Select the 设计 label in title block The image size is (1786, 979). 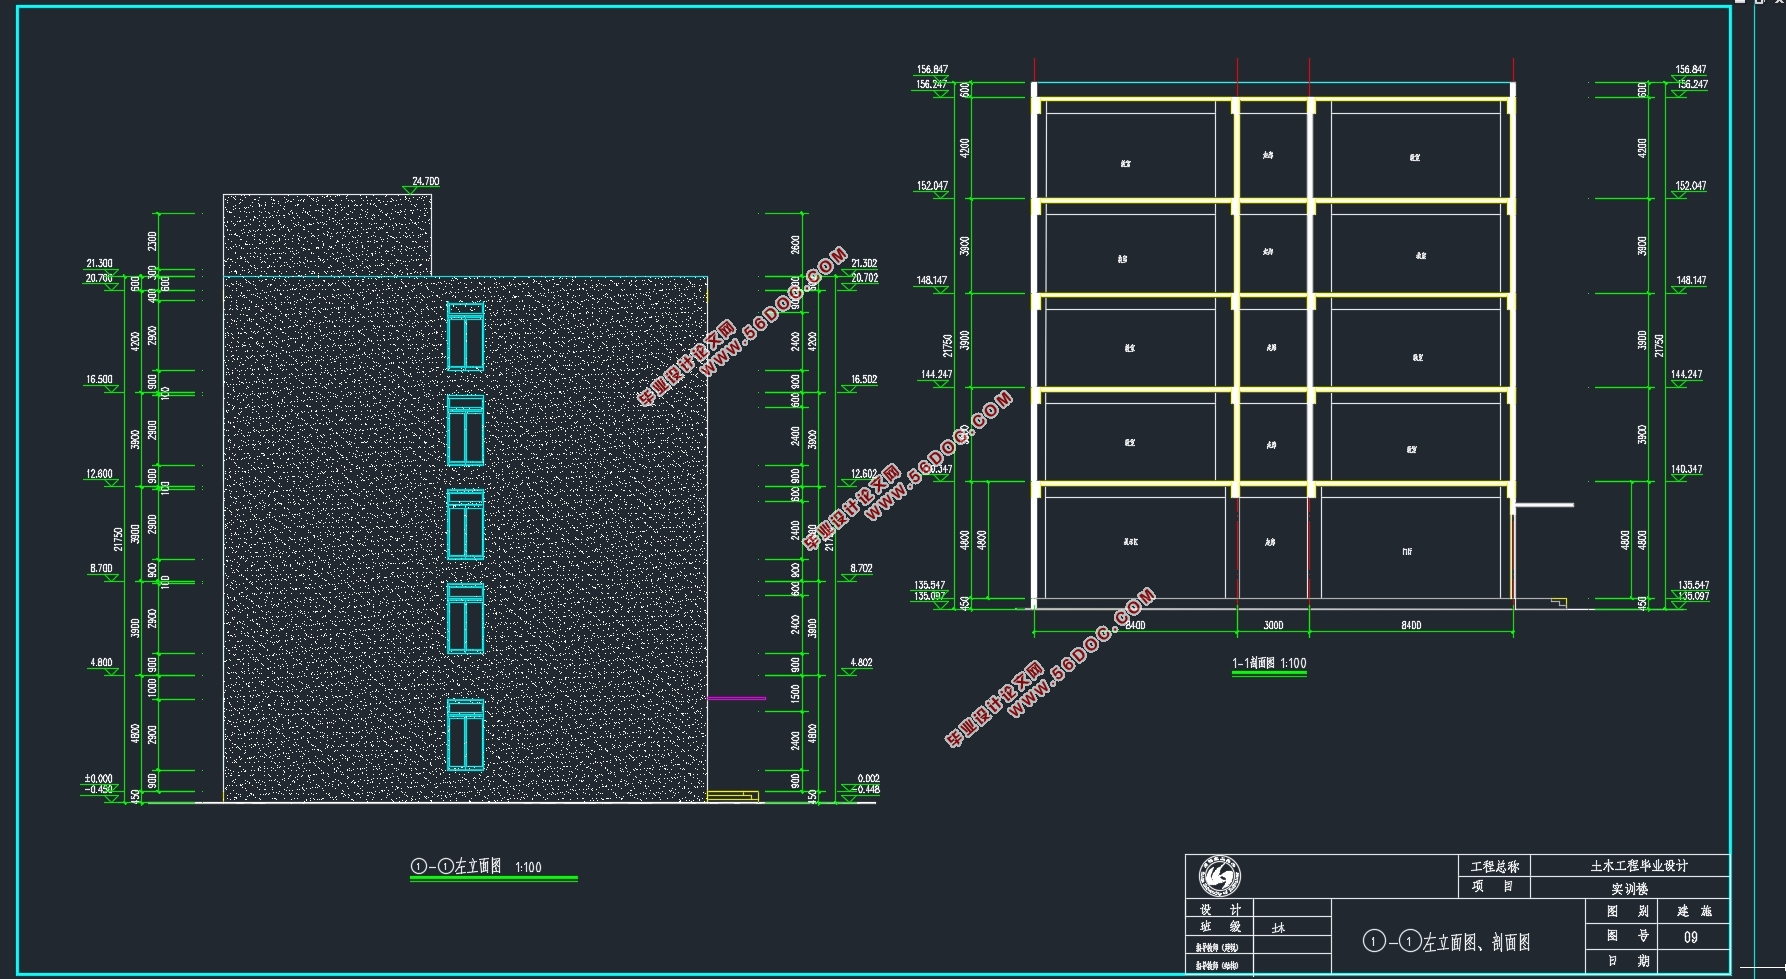pos(1220,910)
